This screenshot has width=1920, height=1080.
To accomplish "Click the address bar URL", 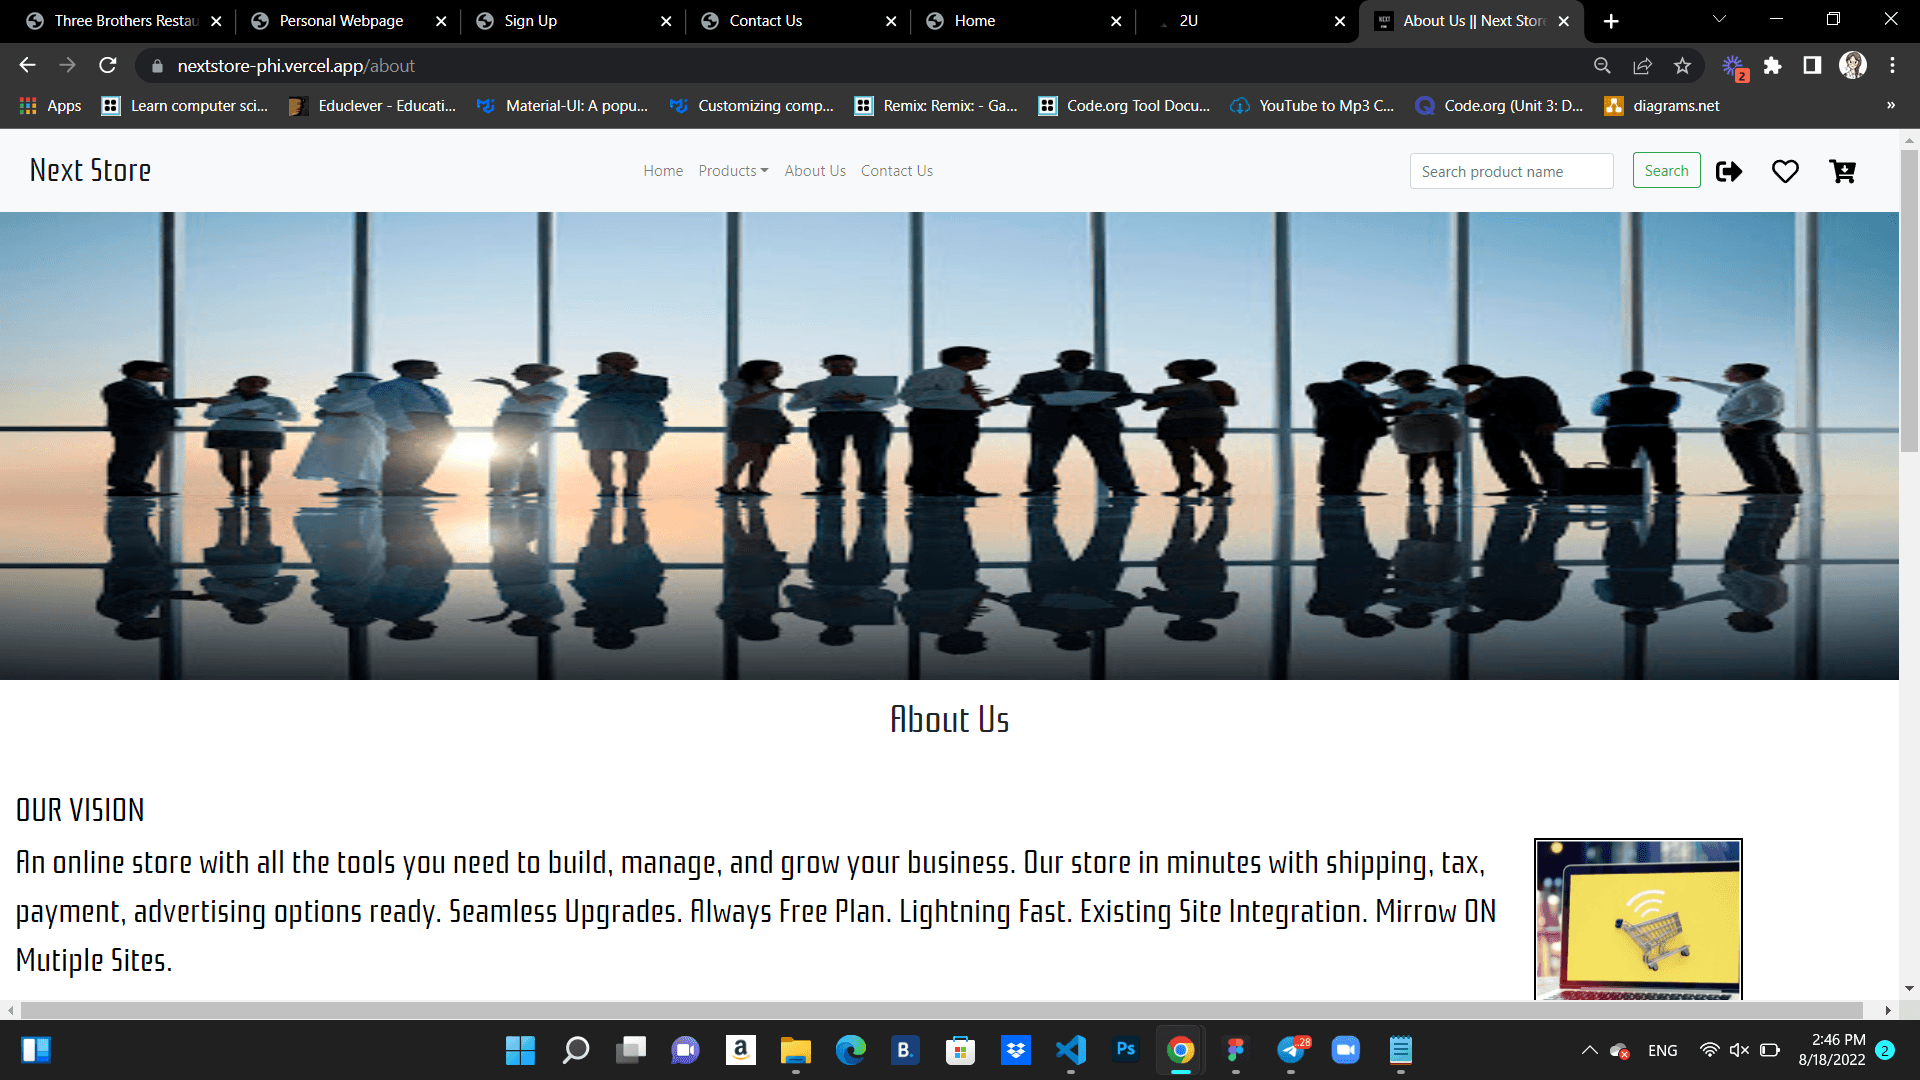I will click(296, 66).
